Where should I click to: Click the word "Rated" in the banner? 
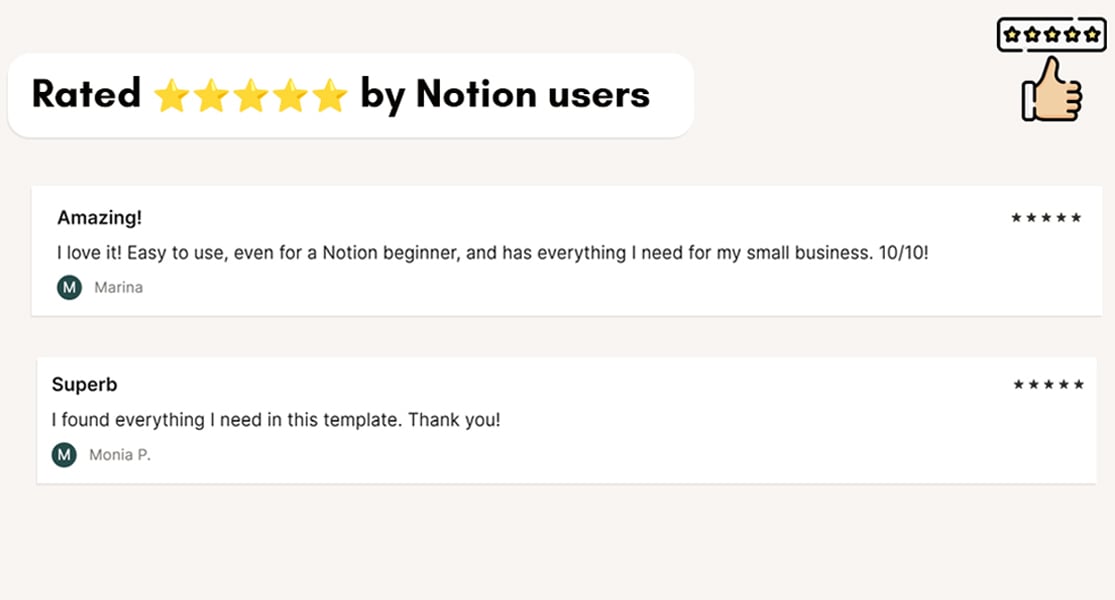tap(86, 95)
